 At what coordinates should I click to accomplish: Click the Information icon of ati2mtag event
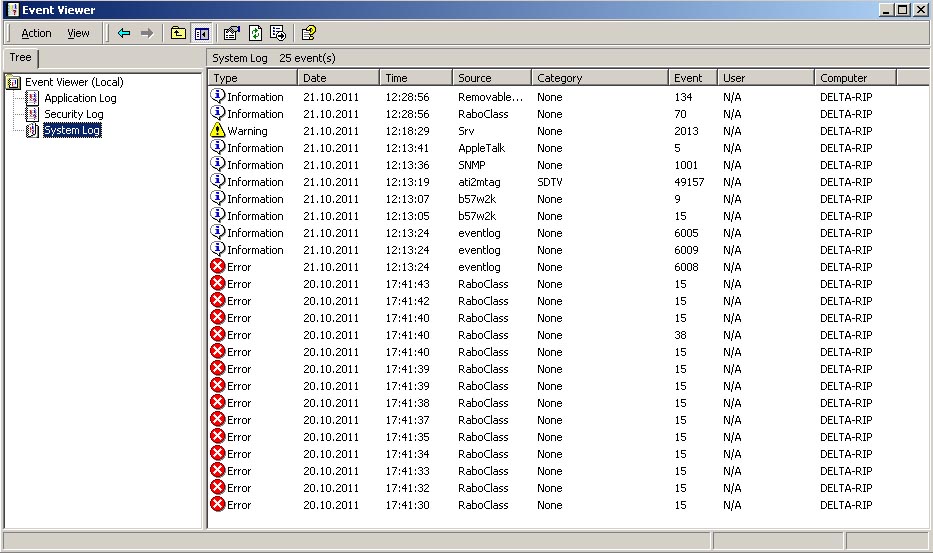218,181
